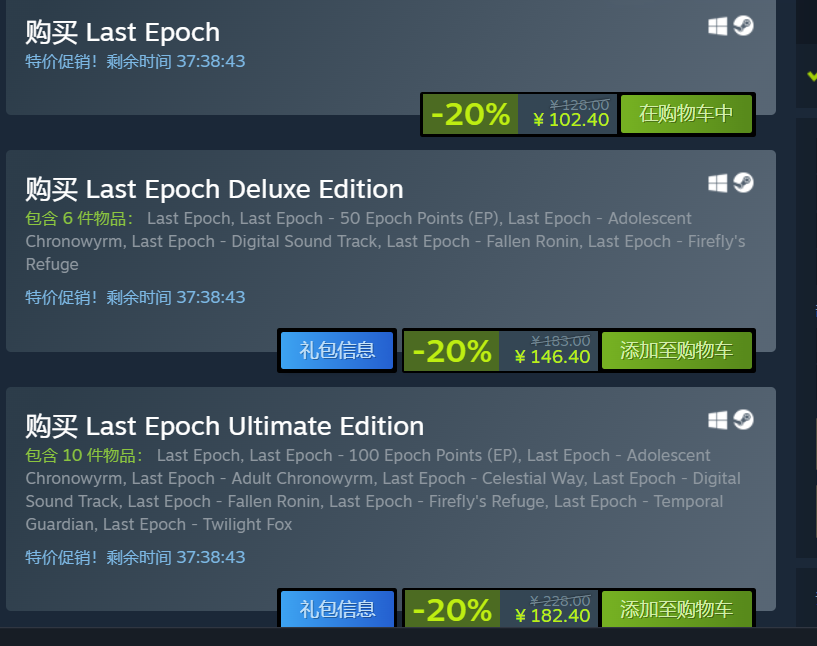This screenshot has width=817, height=646.
Task: Click the 购买 Last Epoch Ultimate Edition title
Action: pyautogui.click(x=225, y=426)
